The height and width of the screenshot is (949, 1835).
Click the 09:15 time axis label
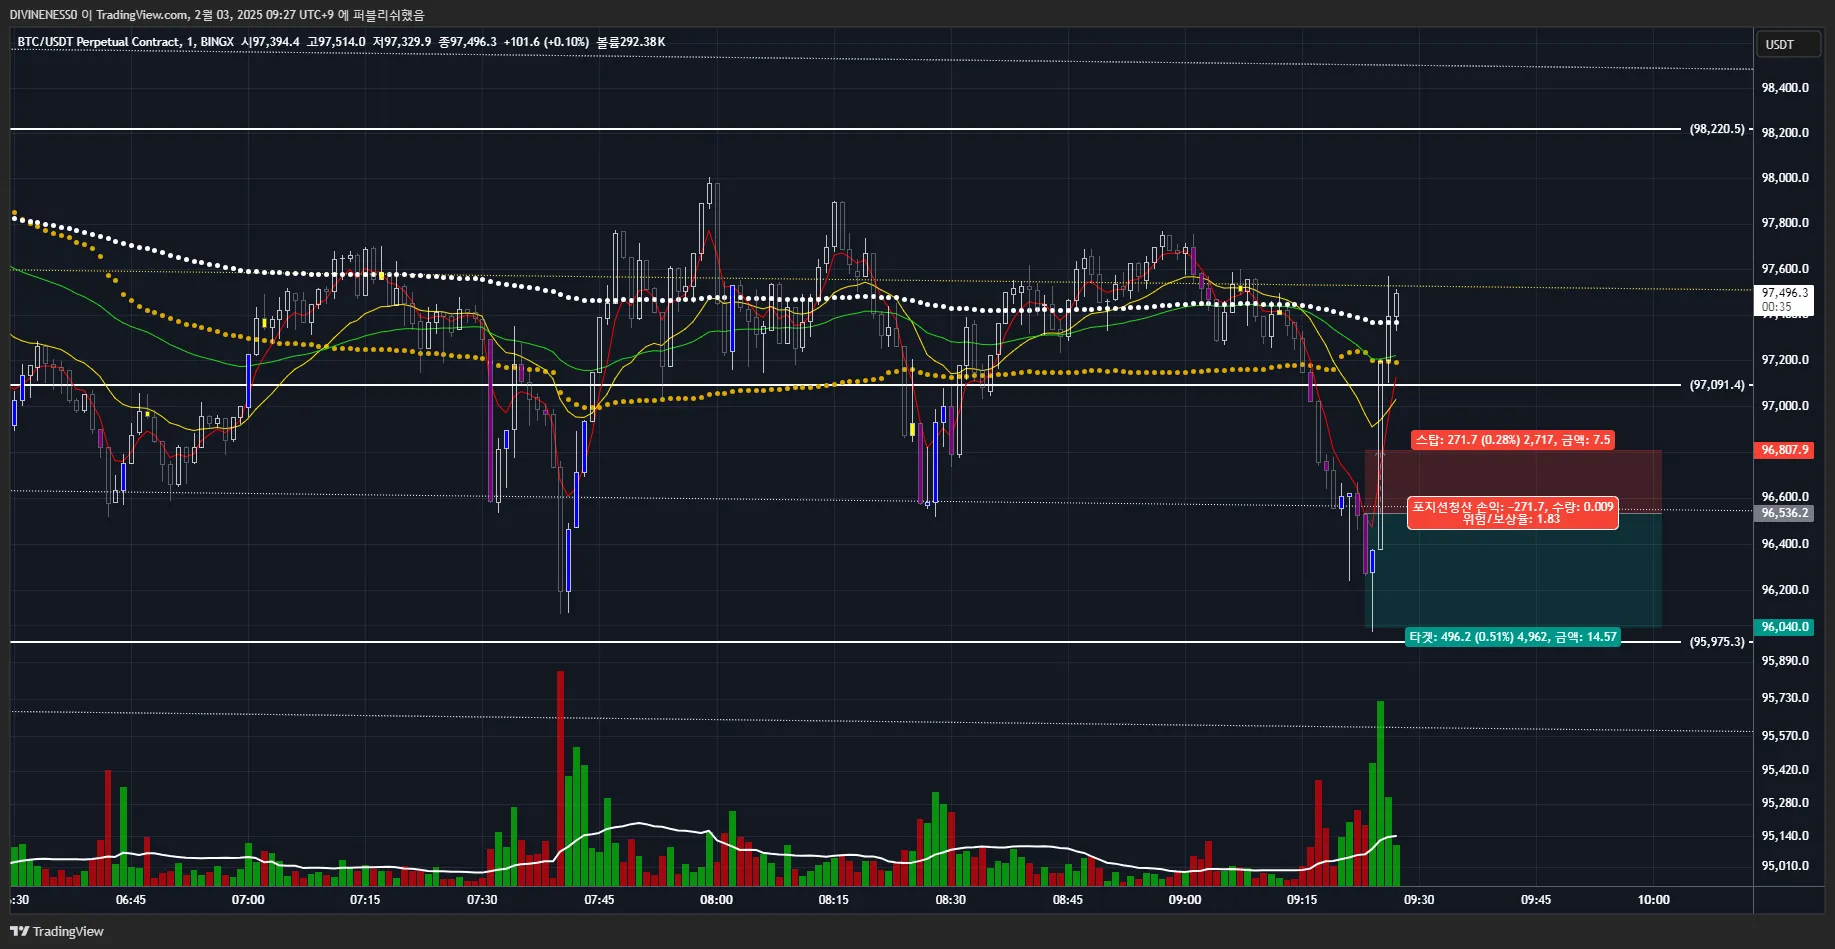click(1302, 900)
